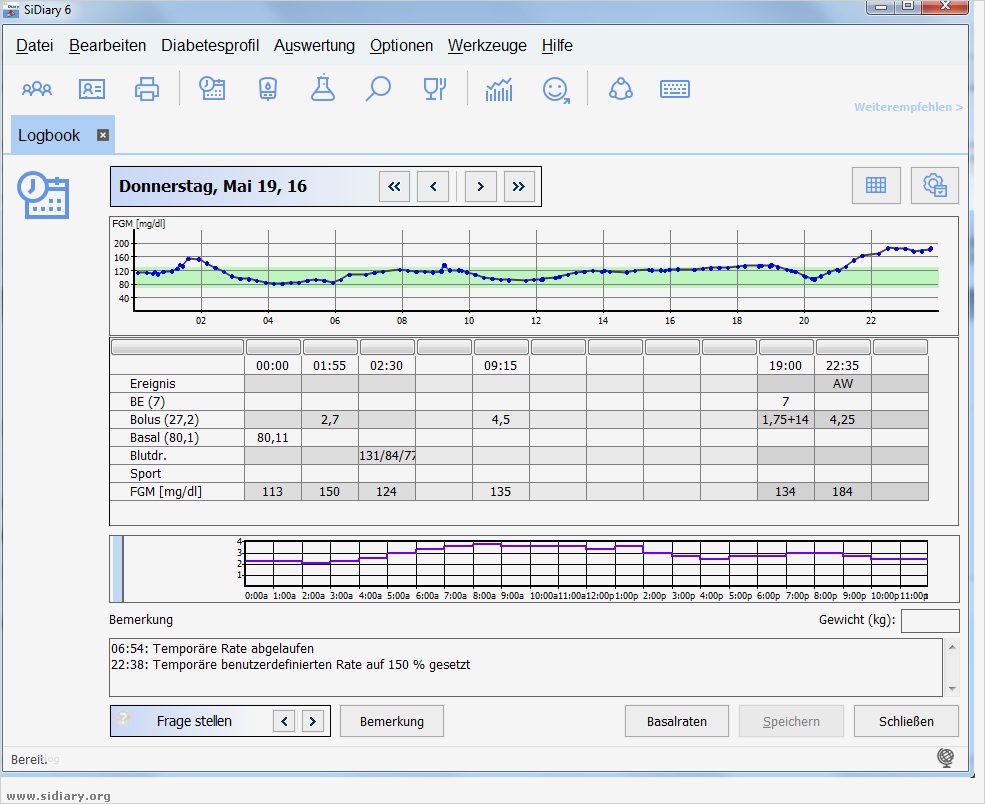The height and width of the screenshot is (804, 985).
Task: Open the statistics chart icon
Action: coord(499,89)
